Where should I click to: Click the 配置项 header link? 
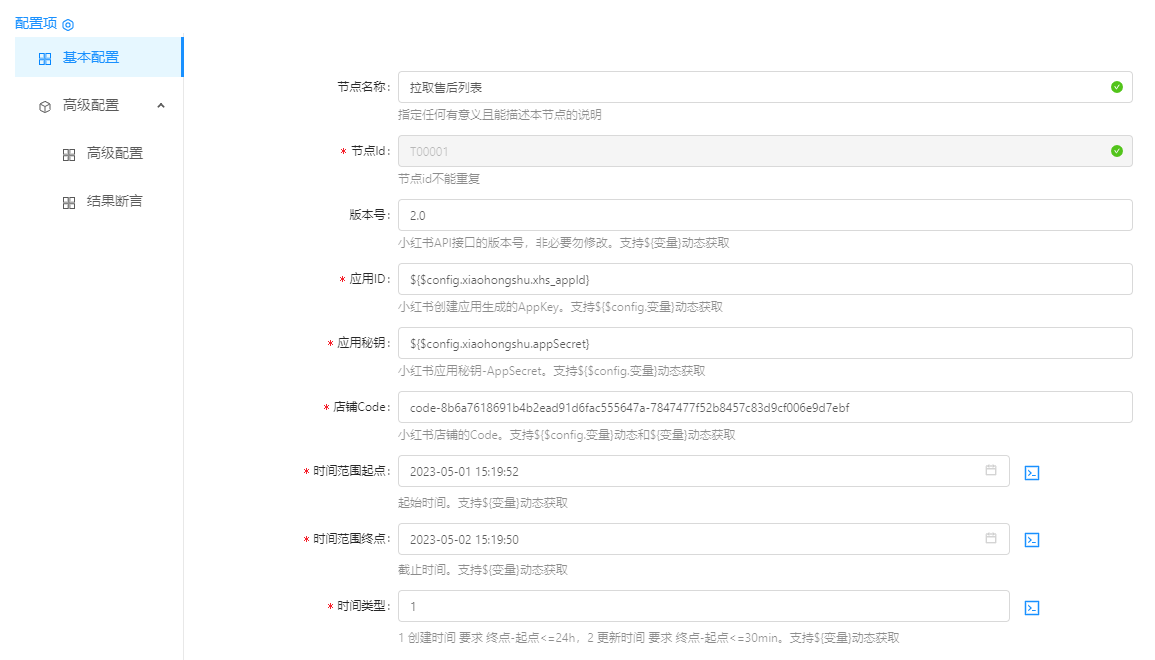tap(36, 23)
